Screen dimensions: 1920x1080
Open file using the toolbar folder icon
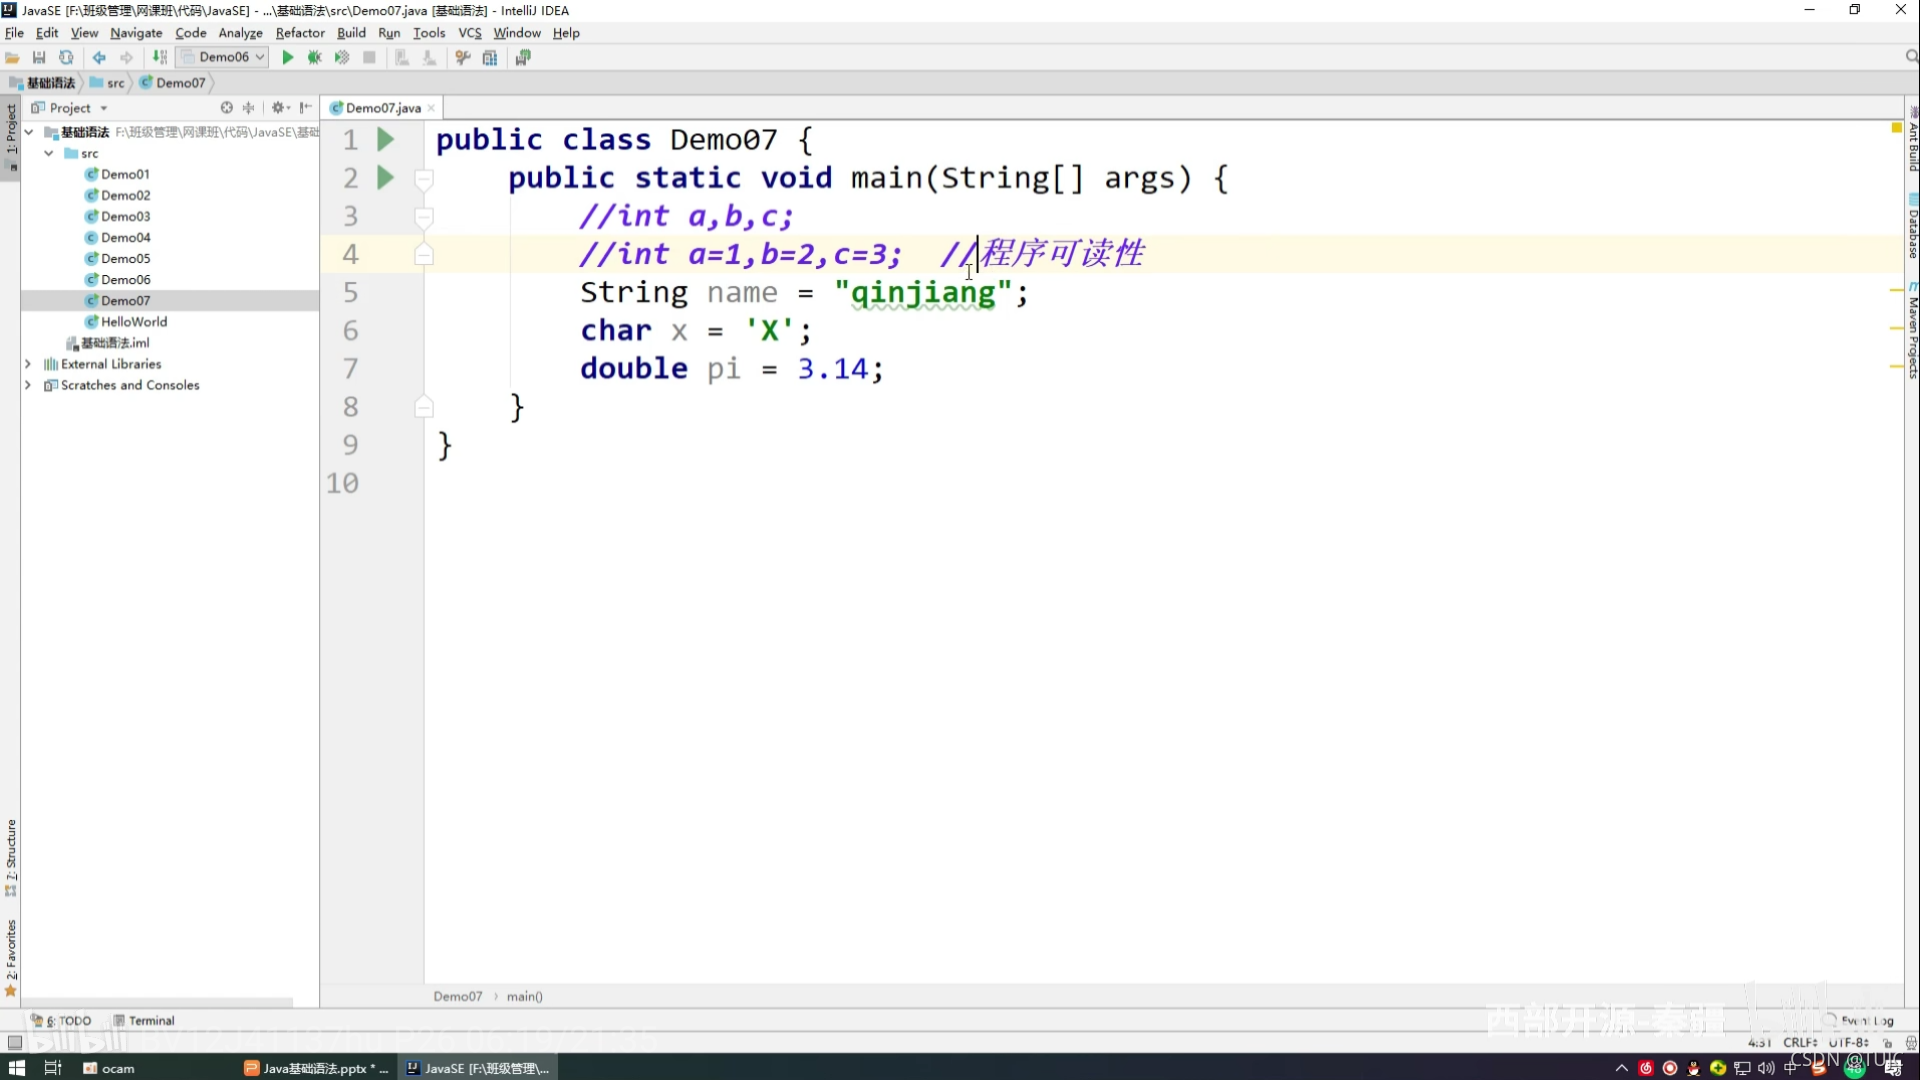pyautogui.click(x=12, y=58)
